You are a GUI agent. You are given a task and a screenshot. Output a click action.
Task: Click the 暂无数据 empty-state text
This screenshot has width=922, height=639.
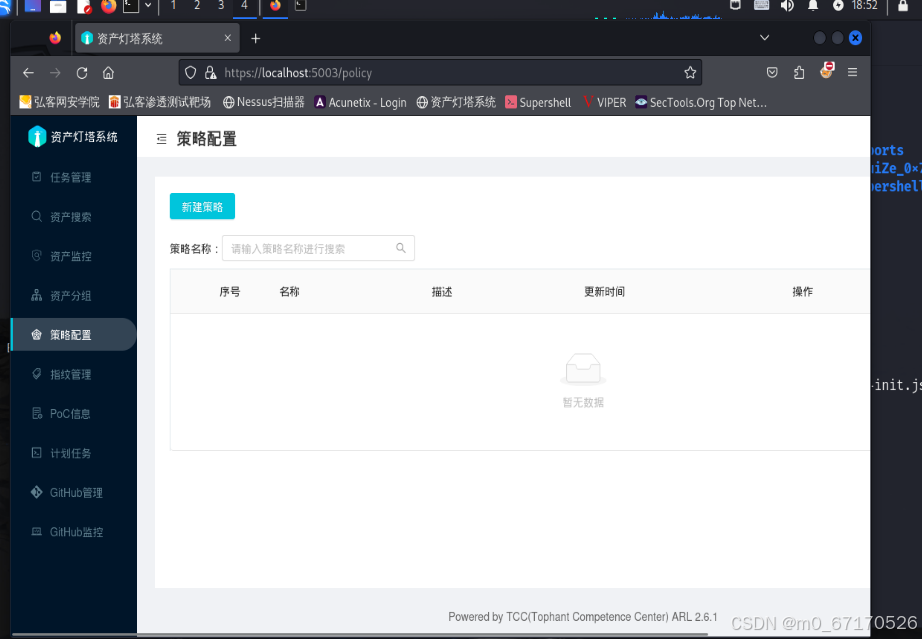pos(583,402)
